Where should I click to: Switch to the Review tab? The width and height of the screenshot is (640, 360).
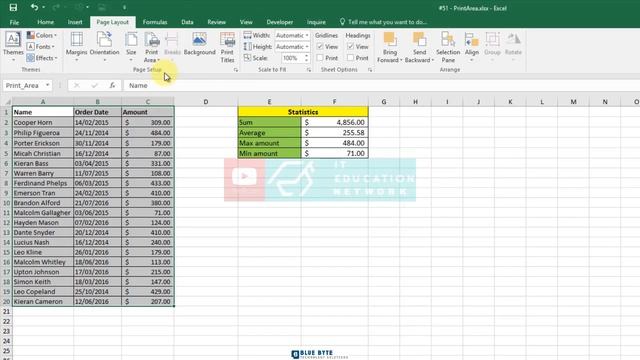pyautogui.click(x=216, y=22)
